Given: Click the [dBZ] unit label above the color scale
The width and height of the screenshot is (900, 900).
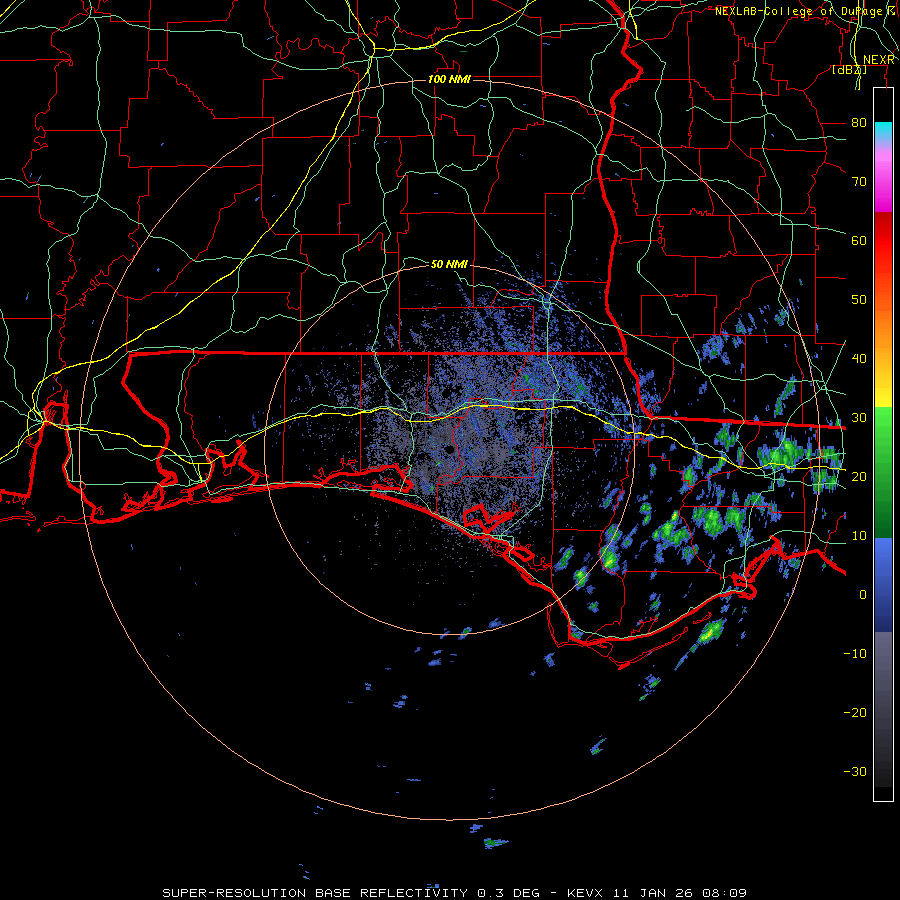Looking at the screenshot, I should 849,70.
